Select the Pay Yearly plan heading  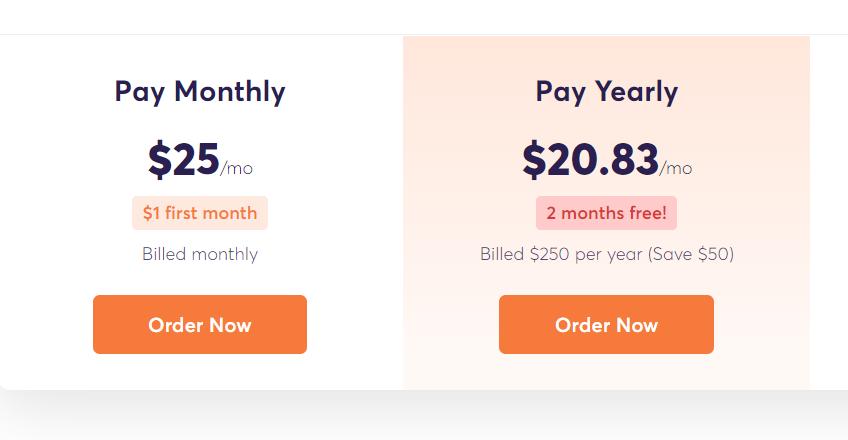tap(606, 91)
